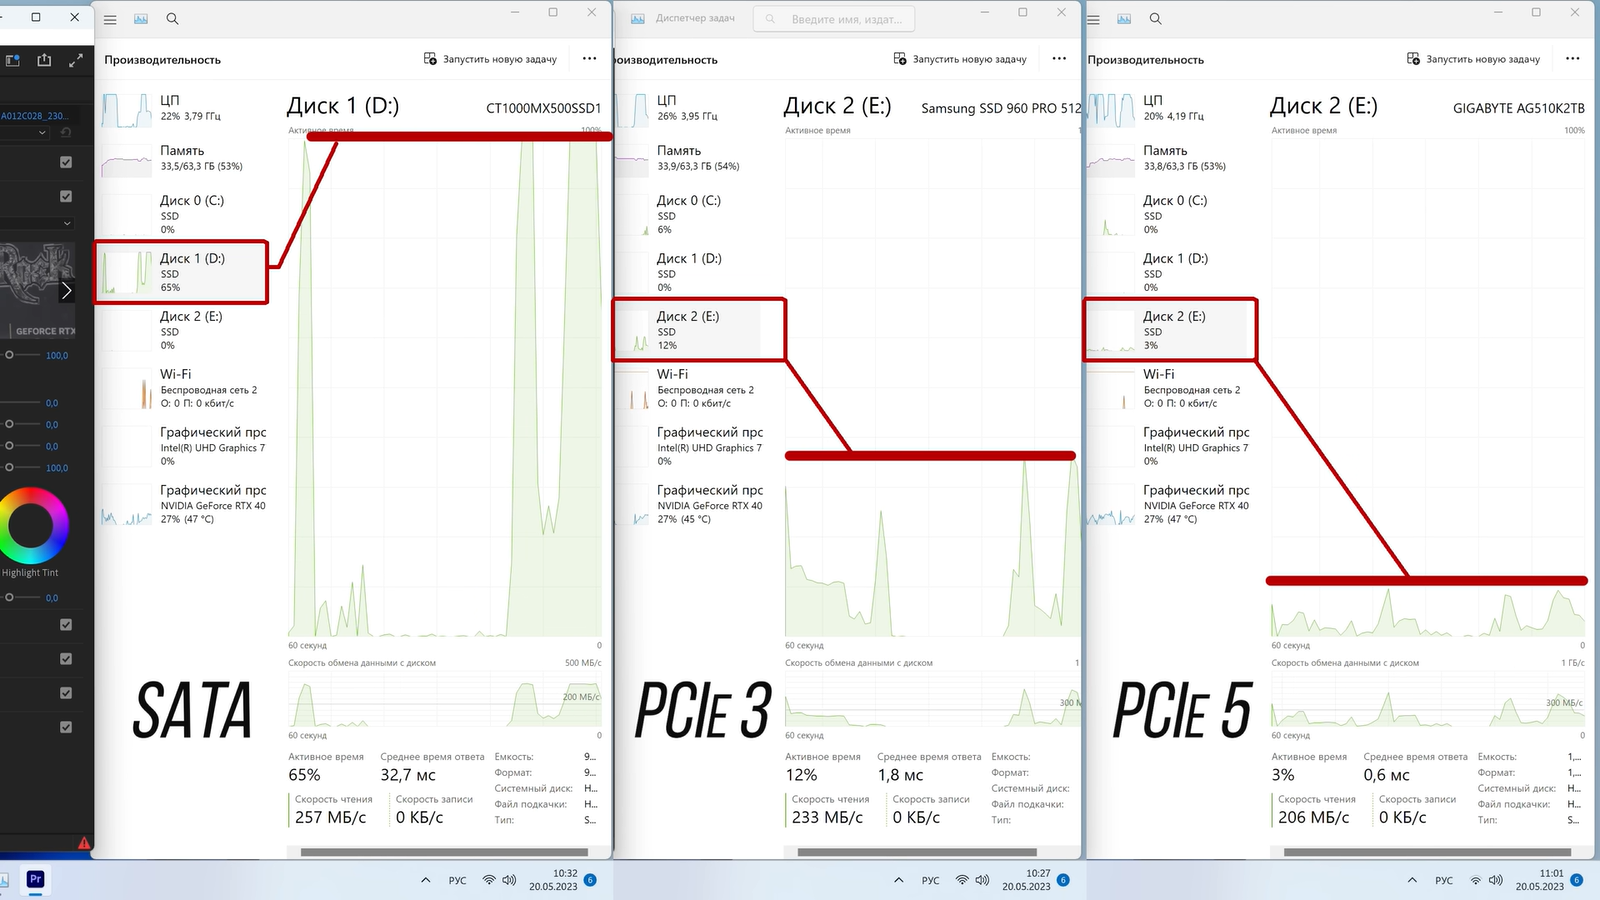1600x900 pixels.
Task: Click horizontal scrollbar in GIGABYTE AG510K2TB window
Action: pos(1427,852)
